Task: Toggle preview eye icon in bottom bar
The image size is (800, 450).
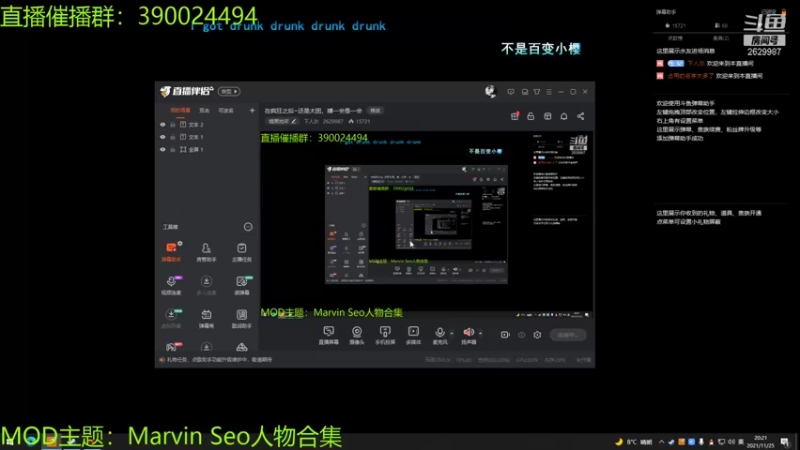Action: coord(521,335)
